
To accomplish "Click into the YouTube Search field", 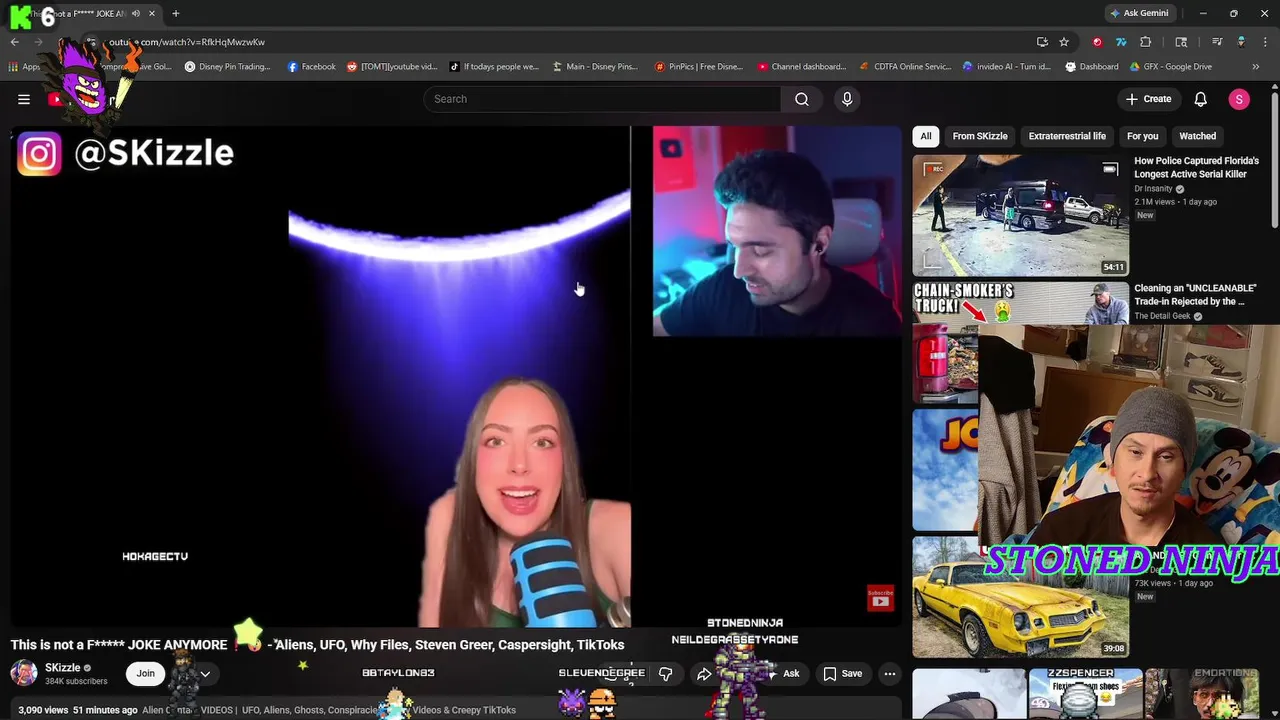I will pos(602,99).
